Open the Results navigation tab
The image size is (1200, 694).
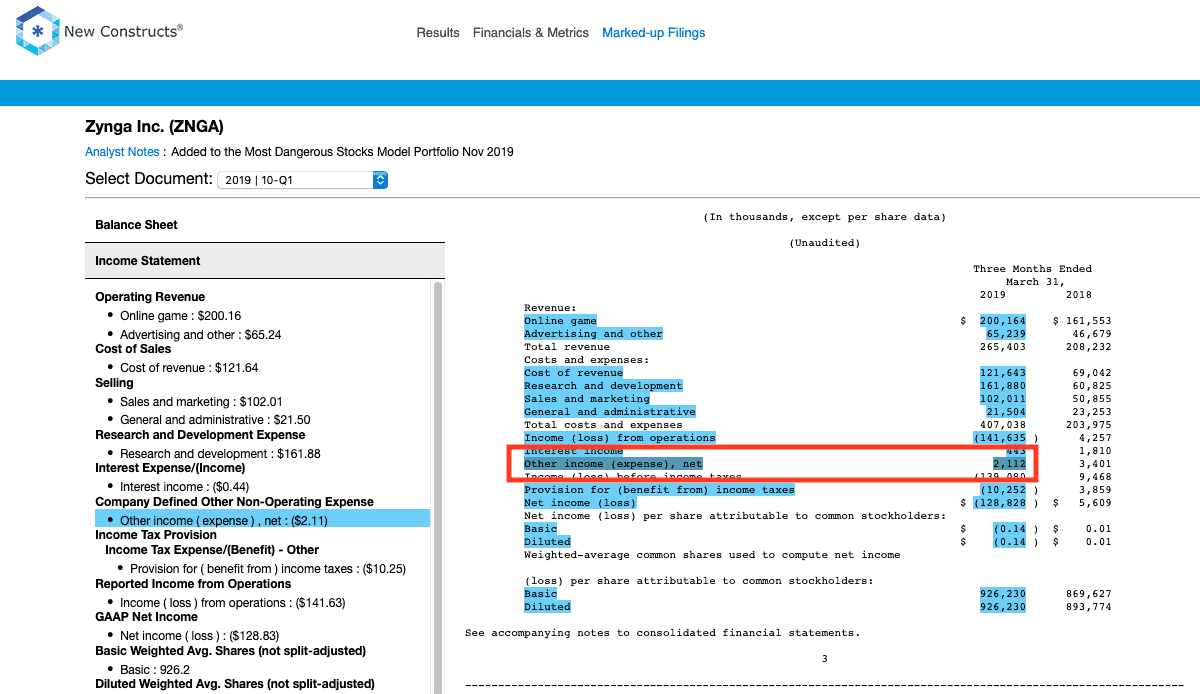pos(438,33)
